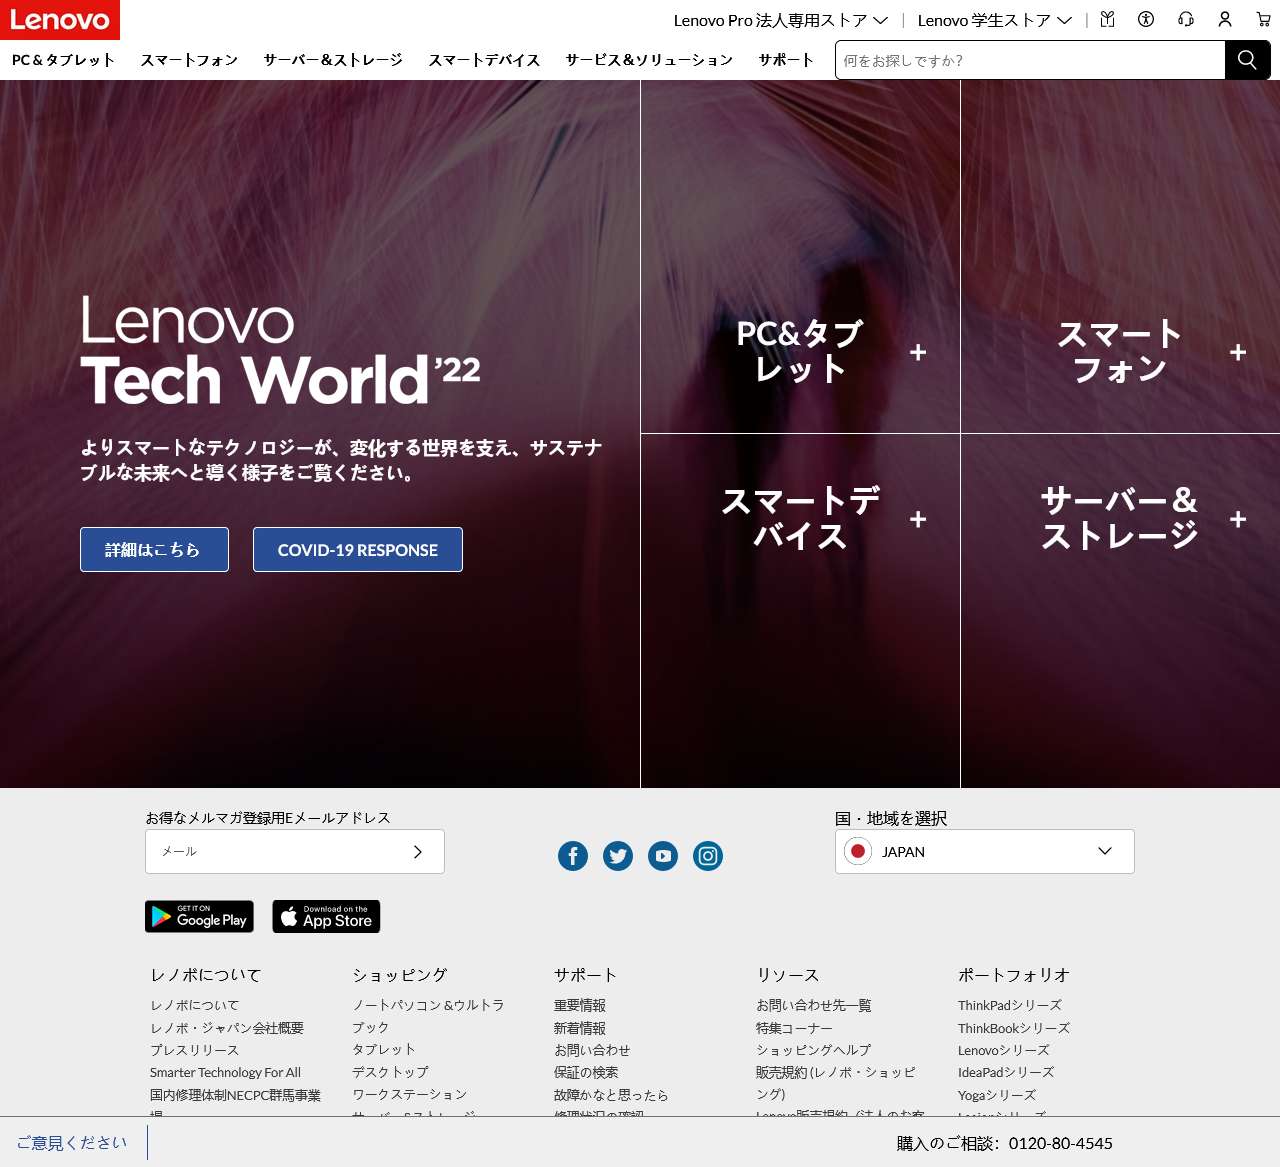The height and width of the screenshot is (1167, 1280).
Task: Open the 故障かなと思ったら footer link
Action: (611, 1095)
